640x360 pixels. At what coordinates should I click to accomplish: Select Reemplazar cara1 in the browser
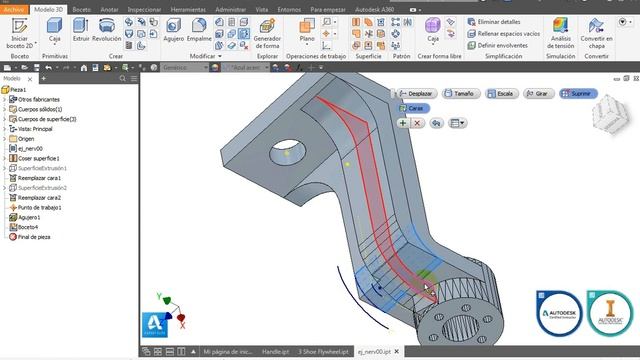coord(39,178)
